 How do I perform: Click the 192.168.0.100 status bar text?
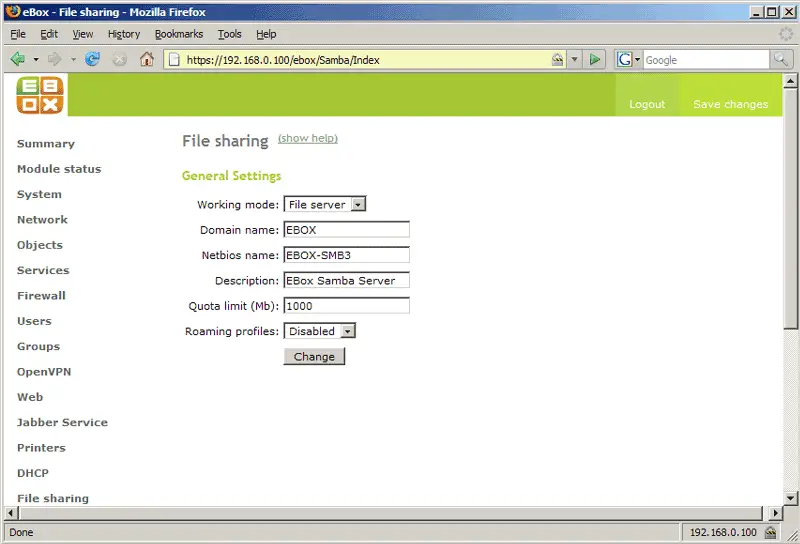(x=723, y=532)
